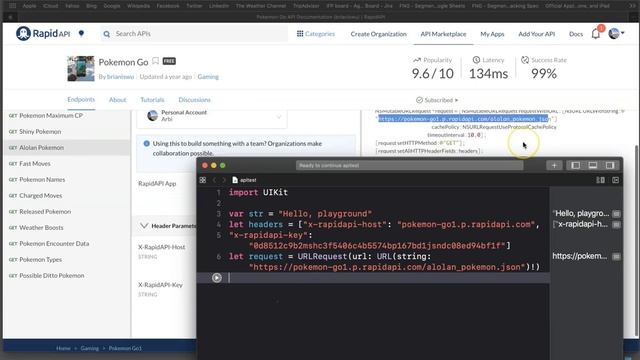
Task: Show quick look for https://pokem result
Action: 616,256
